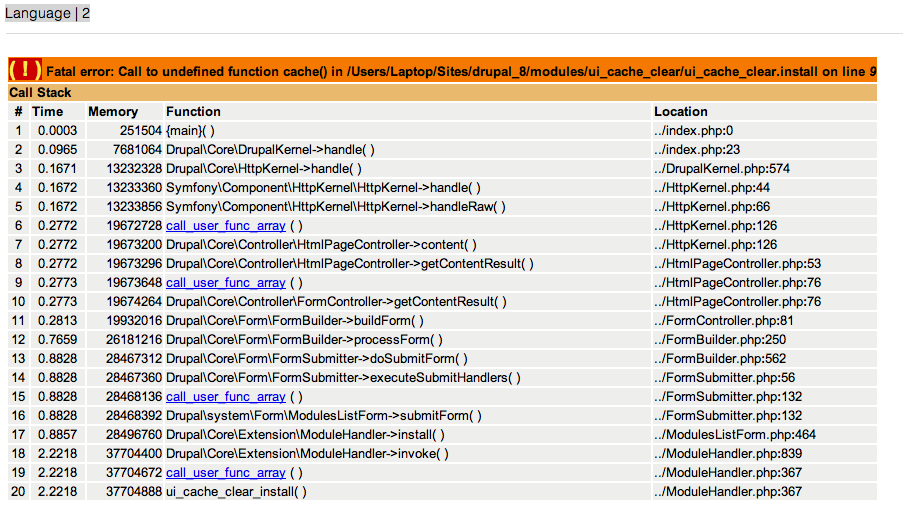Image resolution: width=903 pixels, height=515 pixels.
Task: Click location '../FormSubmitter.php:56'
Action: pos(724,378)
